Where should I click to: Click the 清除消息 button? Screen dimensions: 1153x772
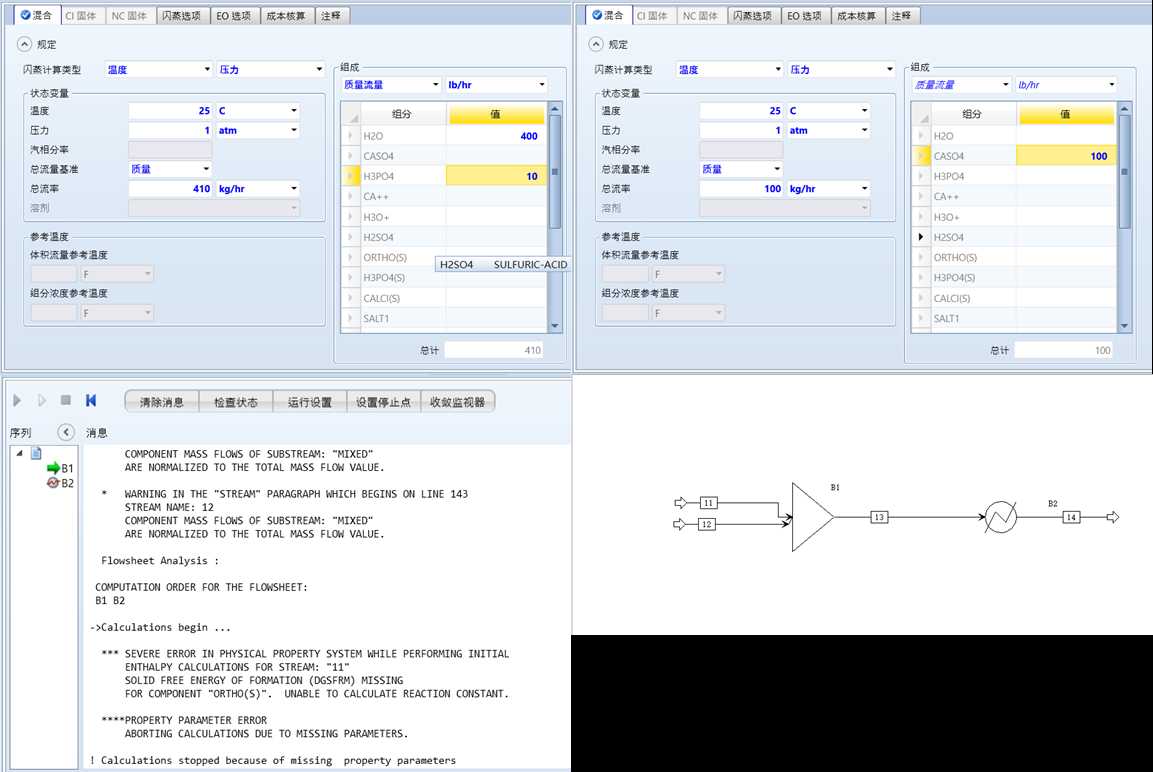tap(161, 402)
